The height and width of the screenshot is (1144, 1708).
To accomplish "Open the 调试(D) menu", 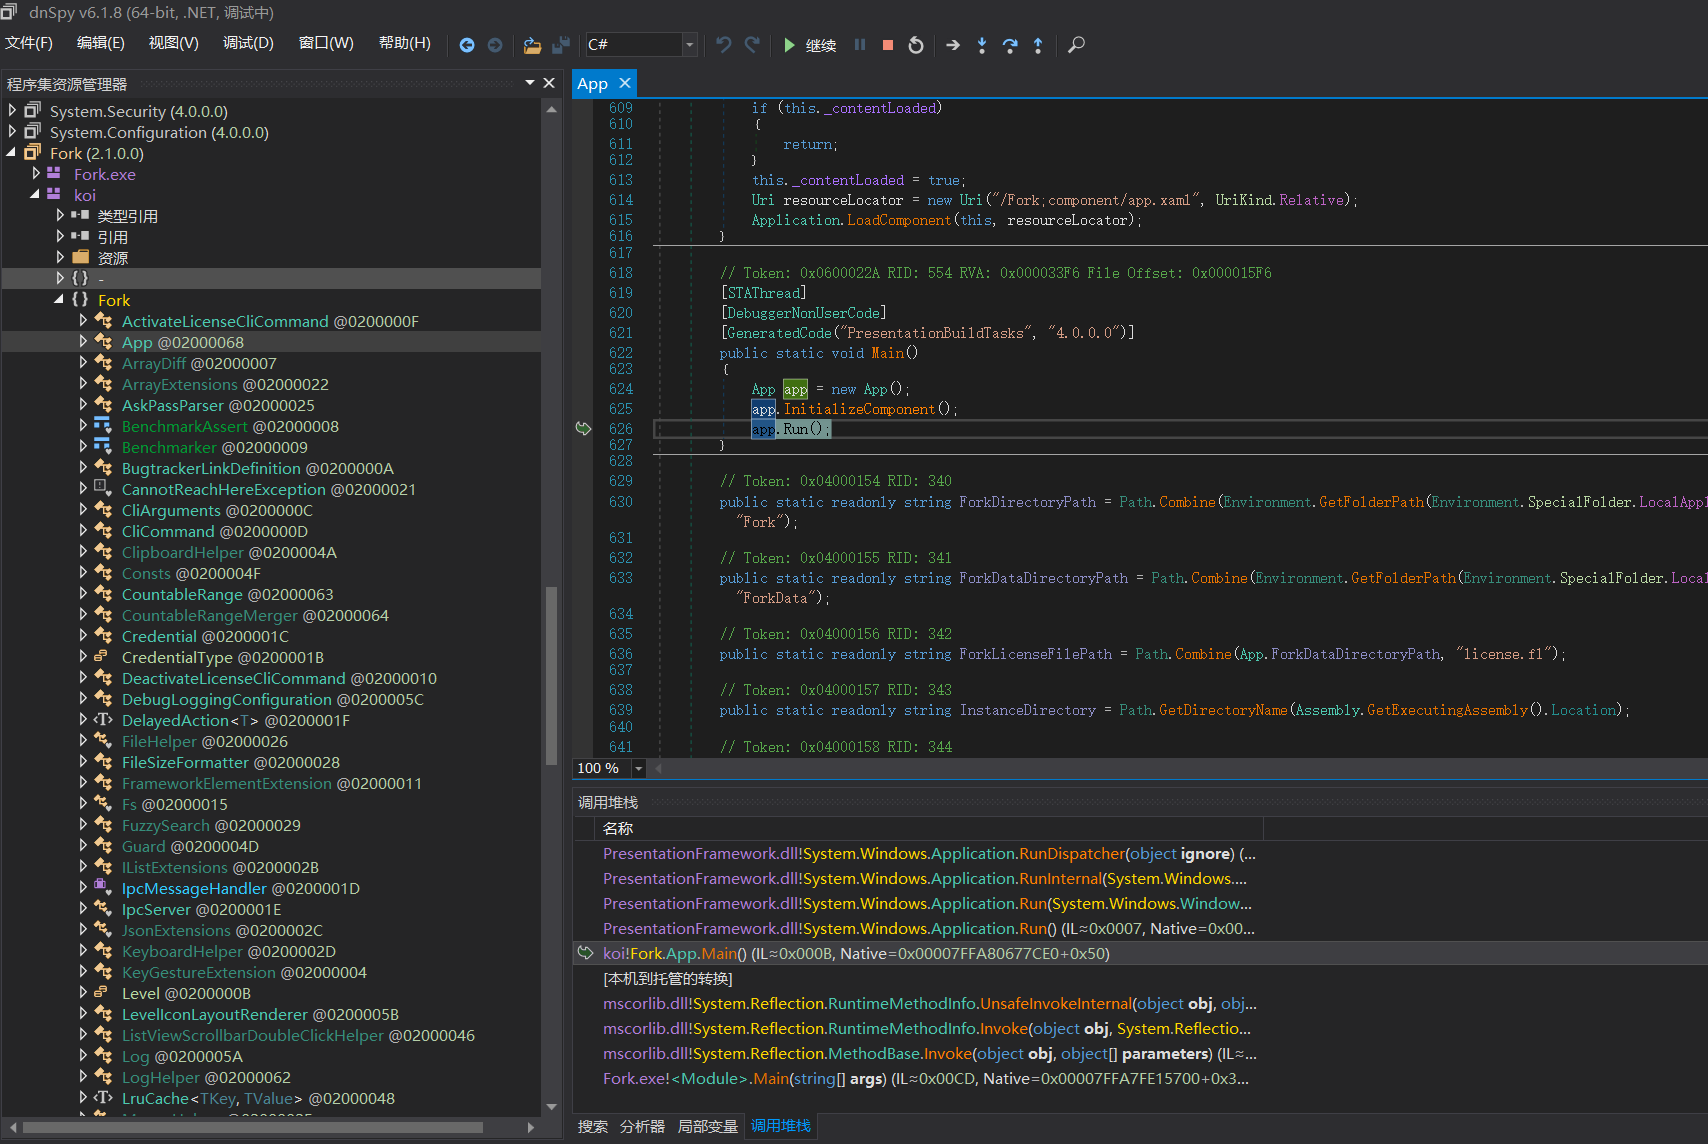I will [248, 43].
